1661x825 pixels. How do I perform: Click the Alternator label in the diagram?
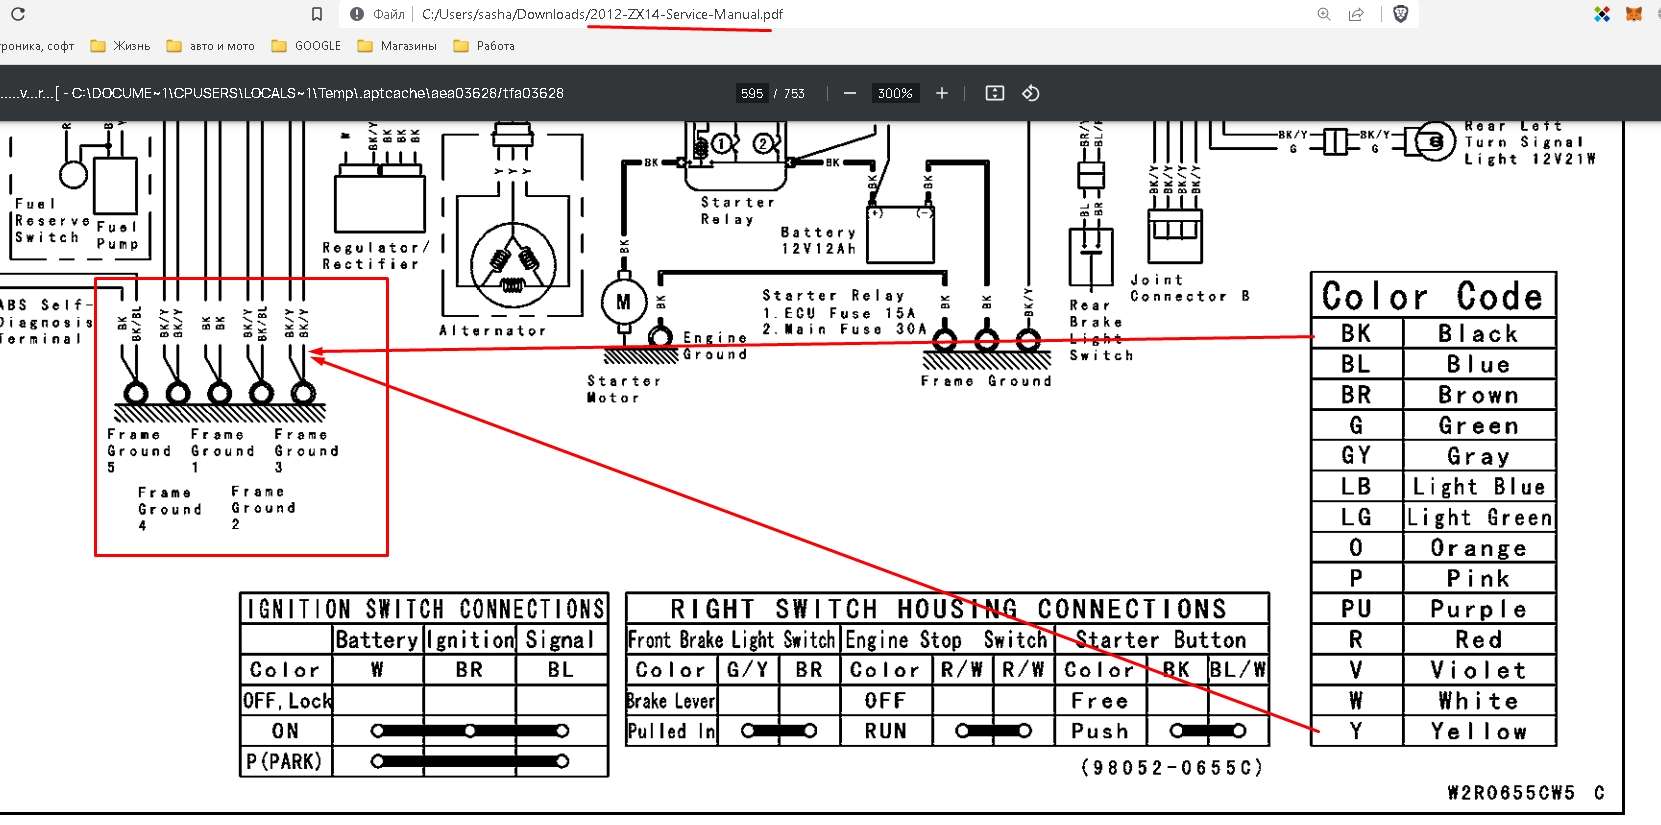pyautogui.click(x=493, y=331)
